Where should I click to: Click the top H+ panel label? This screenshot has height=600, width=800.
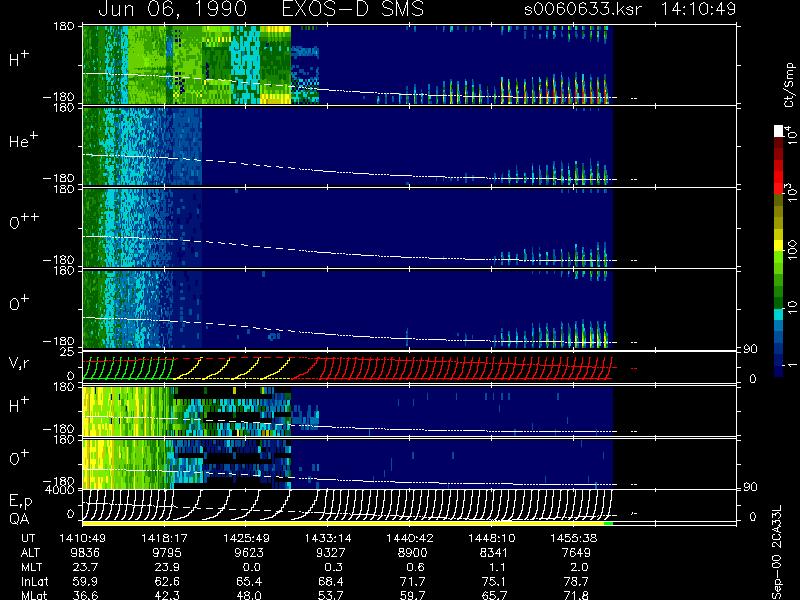pos(19,59)
